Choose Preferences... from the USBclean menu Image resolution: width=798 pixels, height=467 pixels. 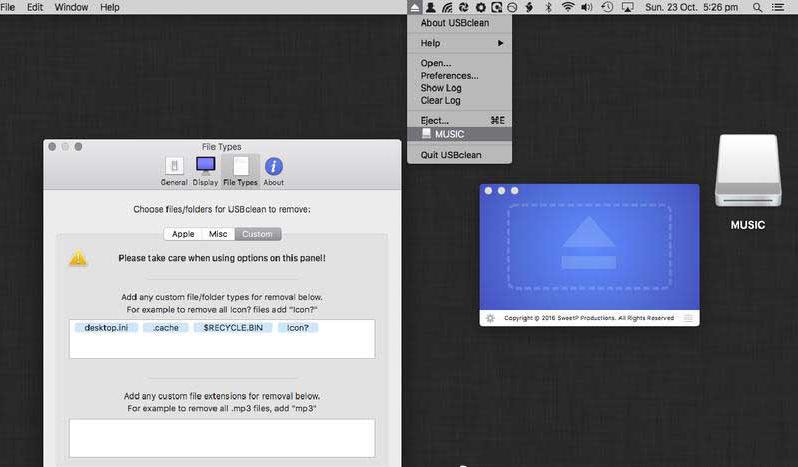(x=449, y=75)
